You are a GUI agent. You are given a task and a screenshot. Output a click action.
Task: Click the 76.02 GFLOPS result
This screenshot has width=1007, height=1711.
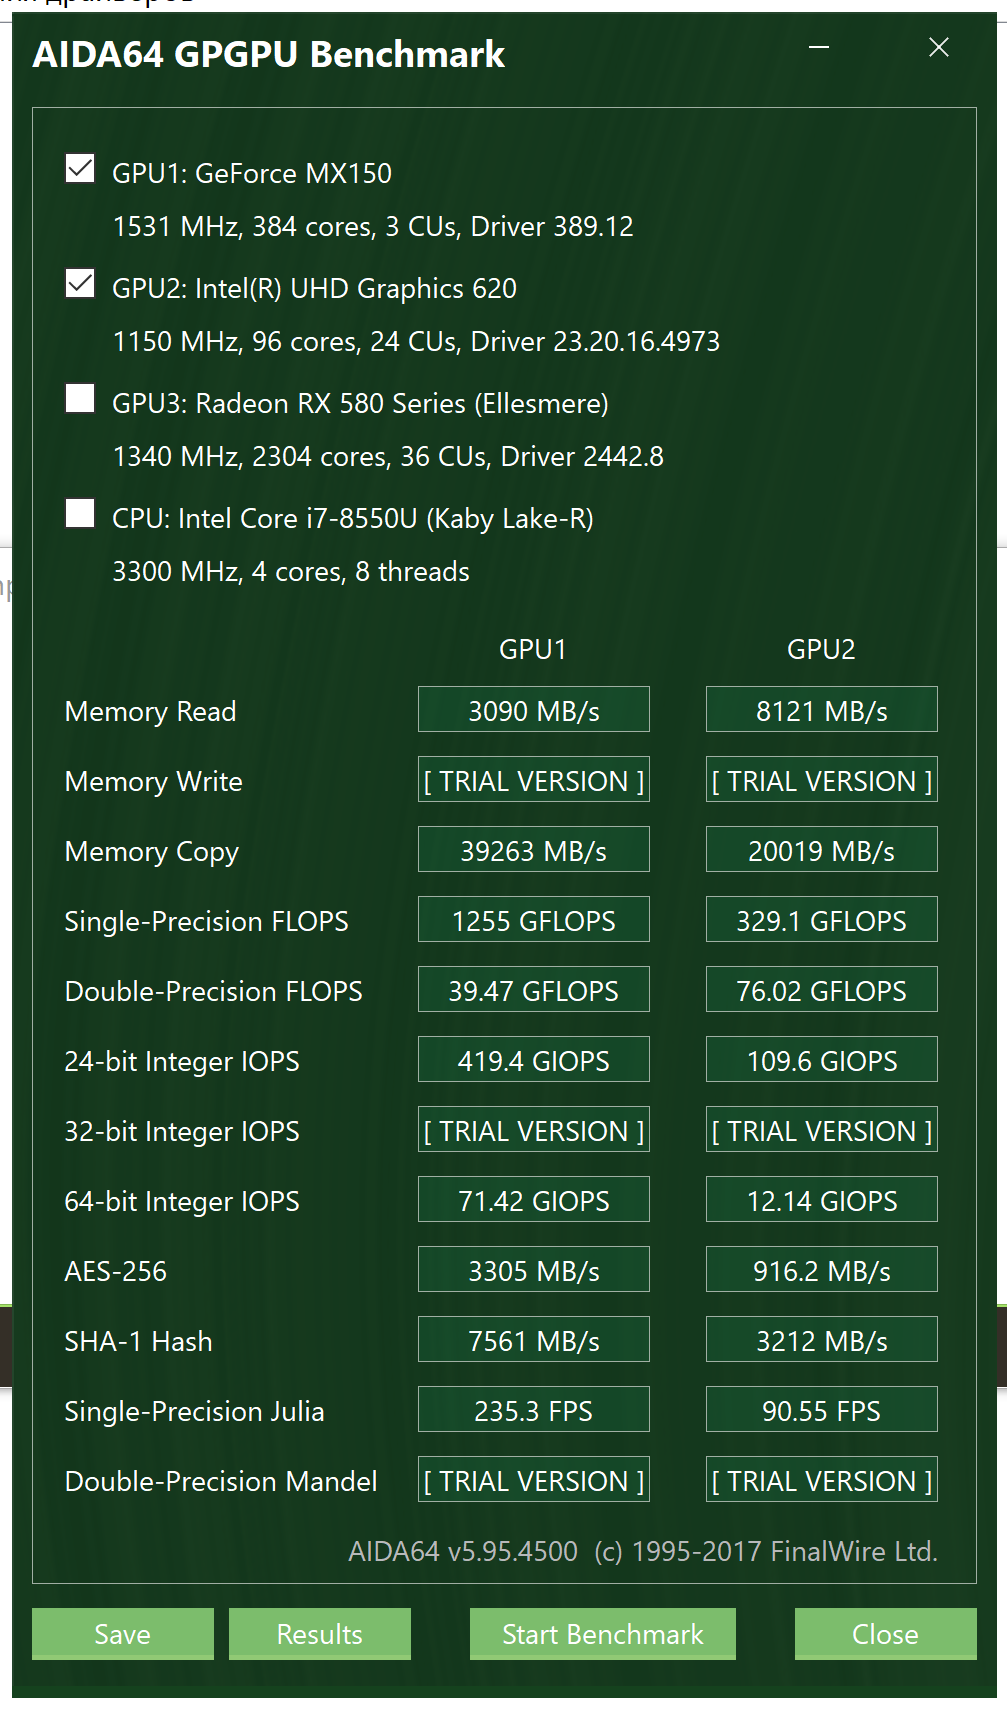click(x=822, y=990)
